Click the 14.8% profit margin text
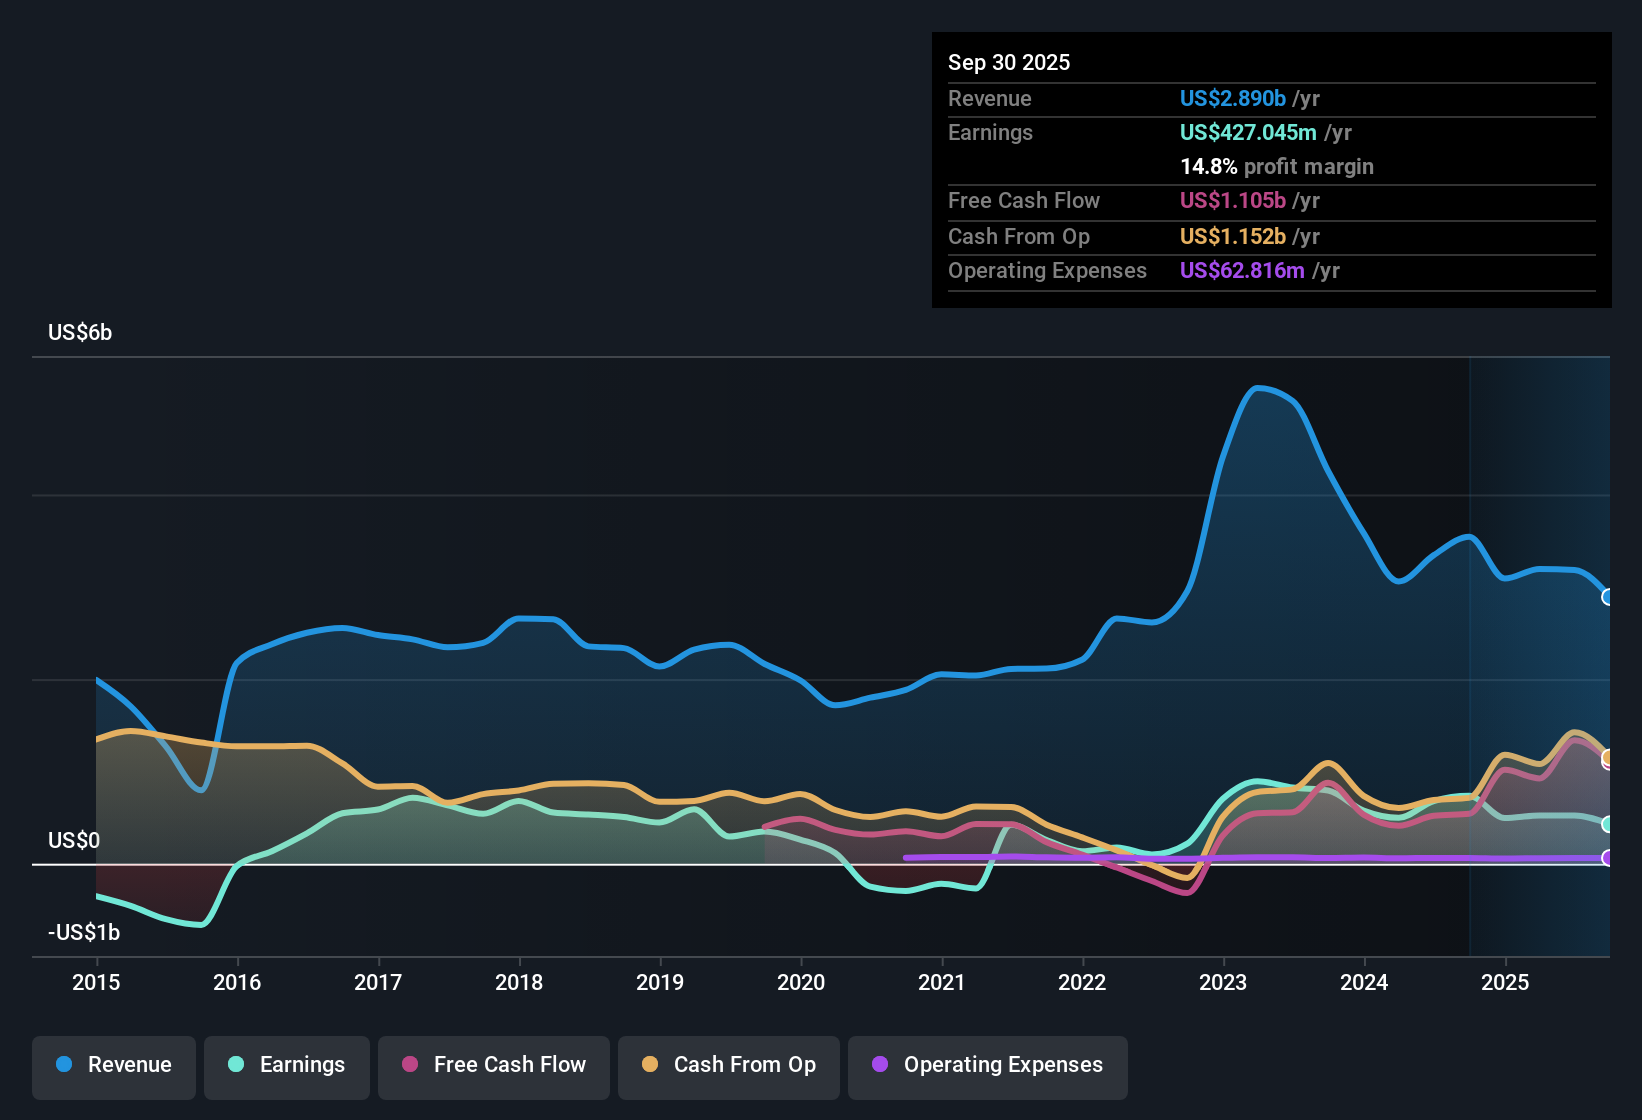This screenshot has height=1120, width=1642. 1277,166
